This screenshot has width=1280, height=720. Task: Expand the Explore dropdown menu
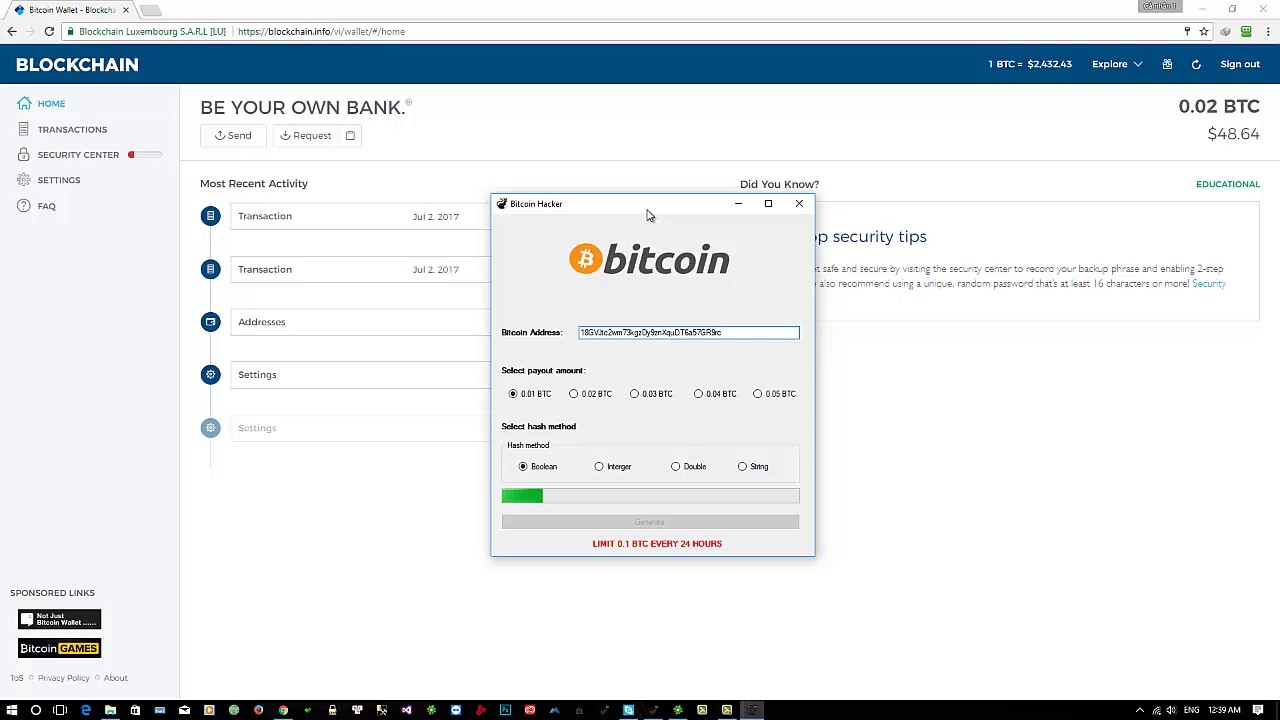point(1117,64)
